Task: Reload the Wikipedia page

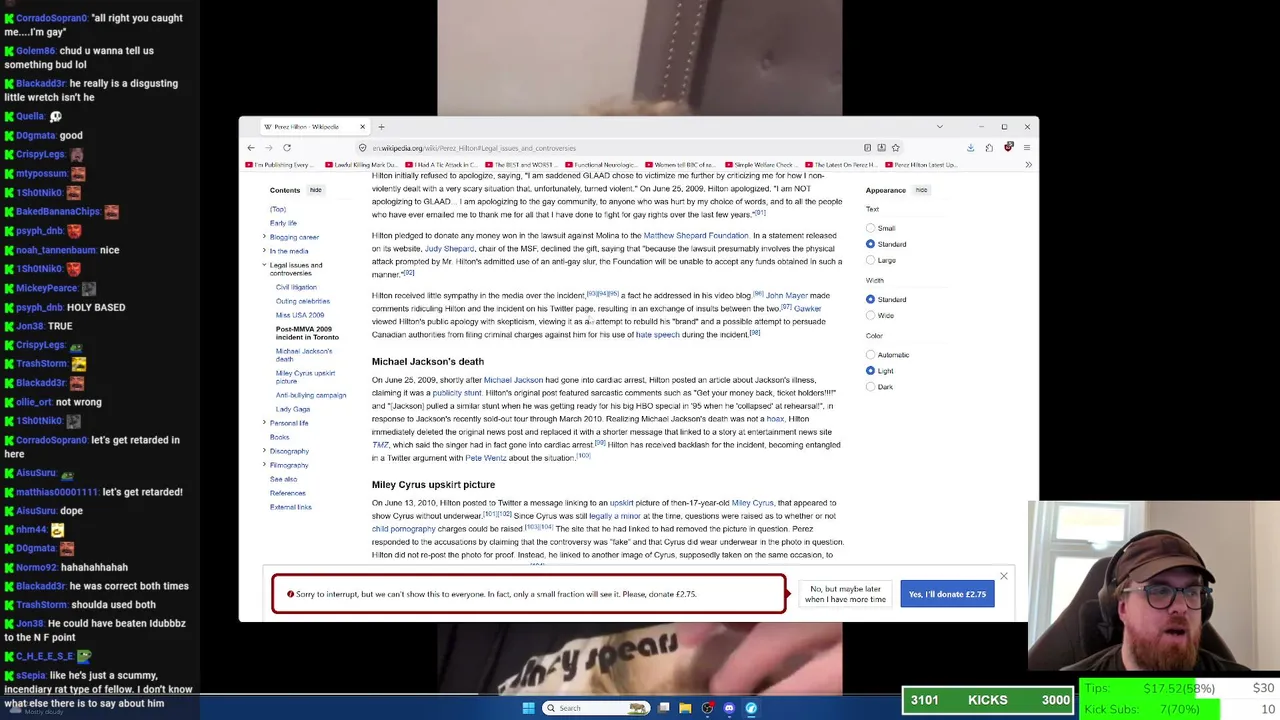Action: pyautogui.click(x=287, y=148)
